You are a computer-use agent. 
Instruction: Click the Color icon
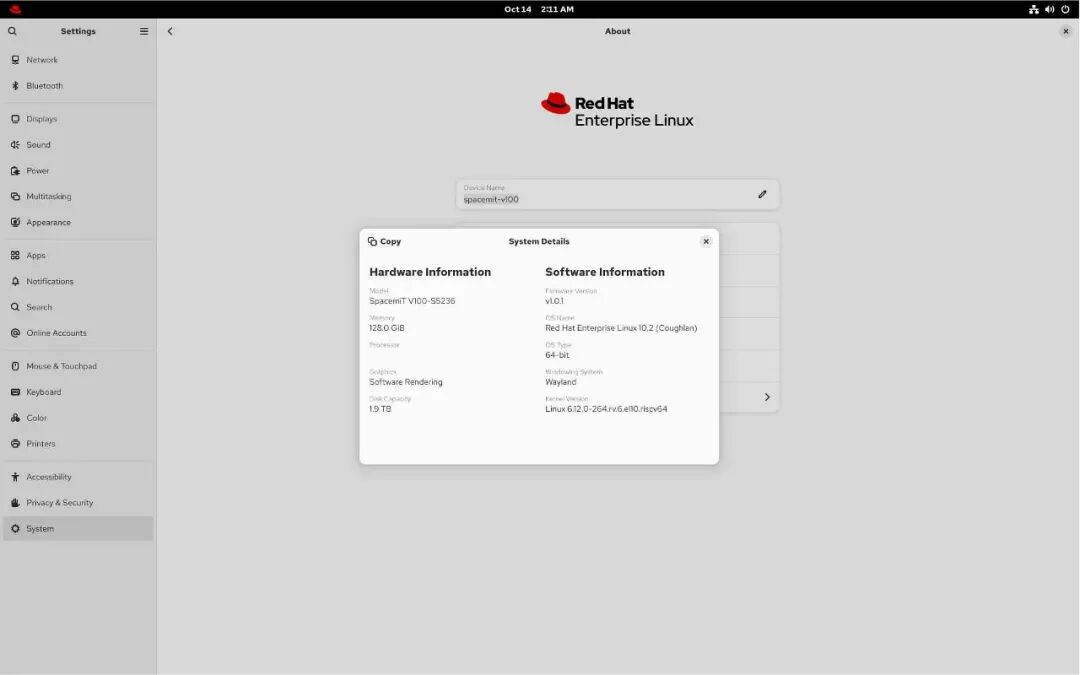(x=15, y=417)
